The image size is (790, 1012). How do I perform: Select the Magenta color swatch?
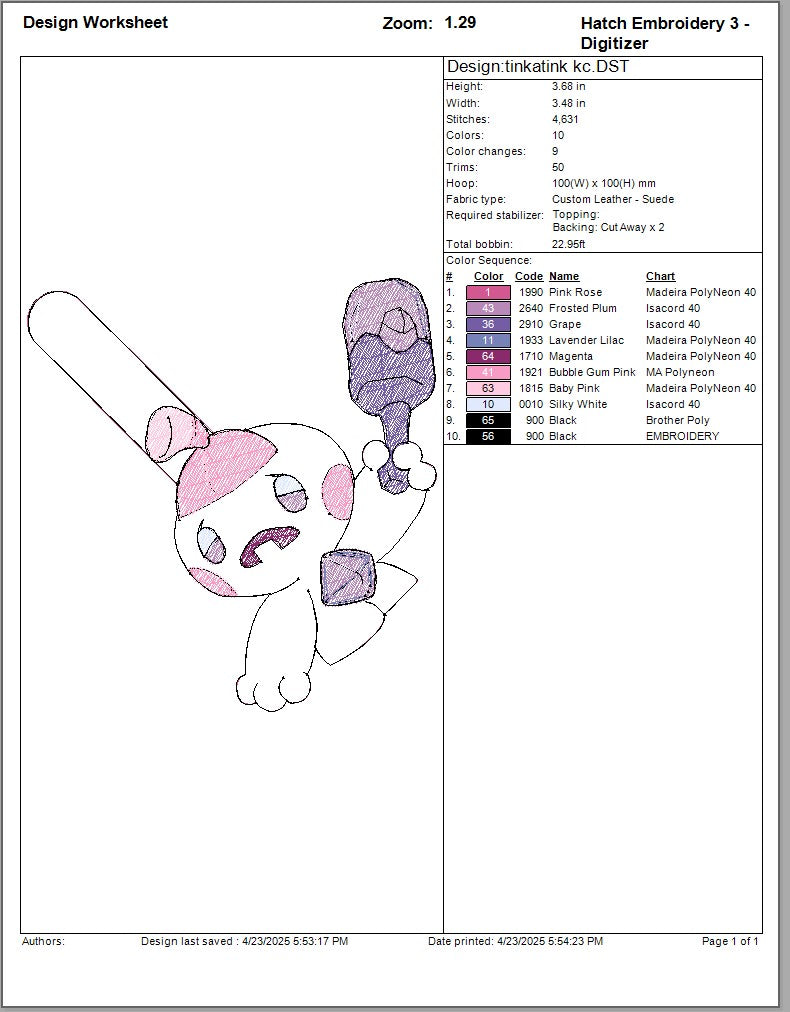[488, 356]
